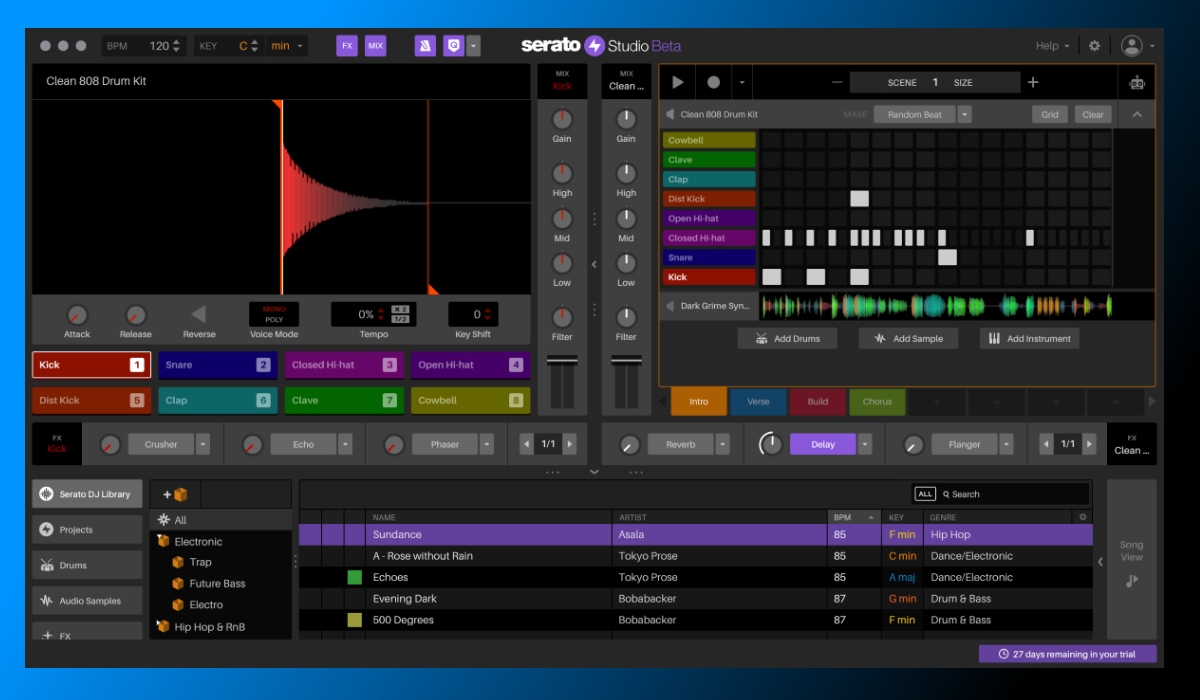Toggle the purple MIX panel button
1200x700 pixels.
click(x=375, y=46)
